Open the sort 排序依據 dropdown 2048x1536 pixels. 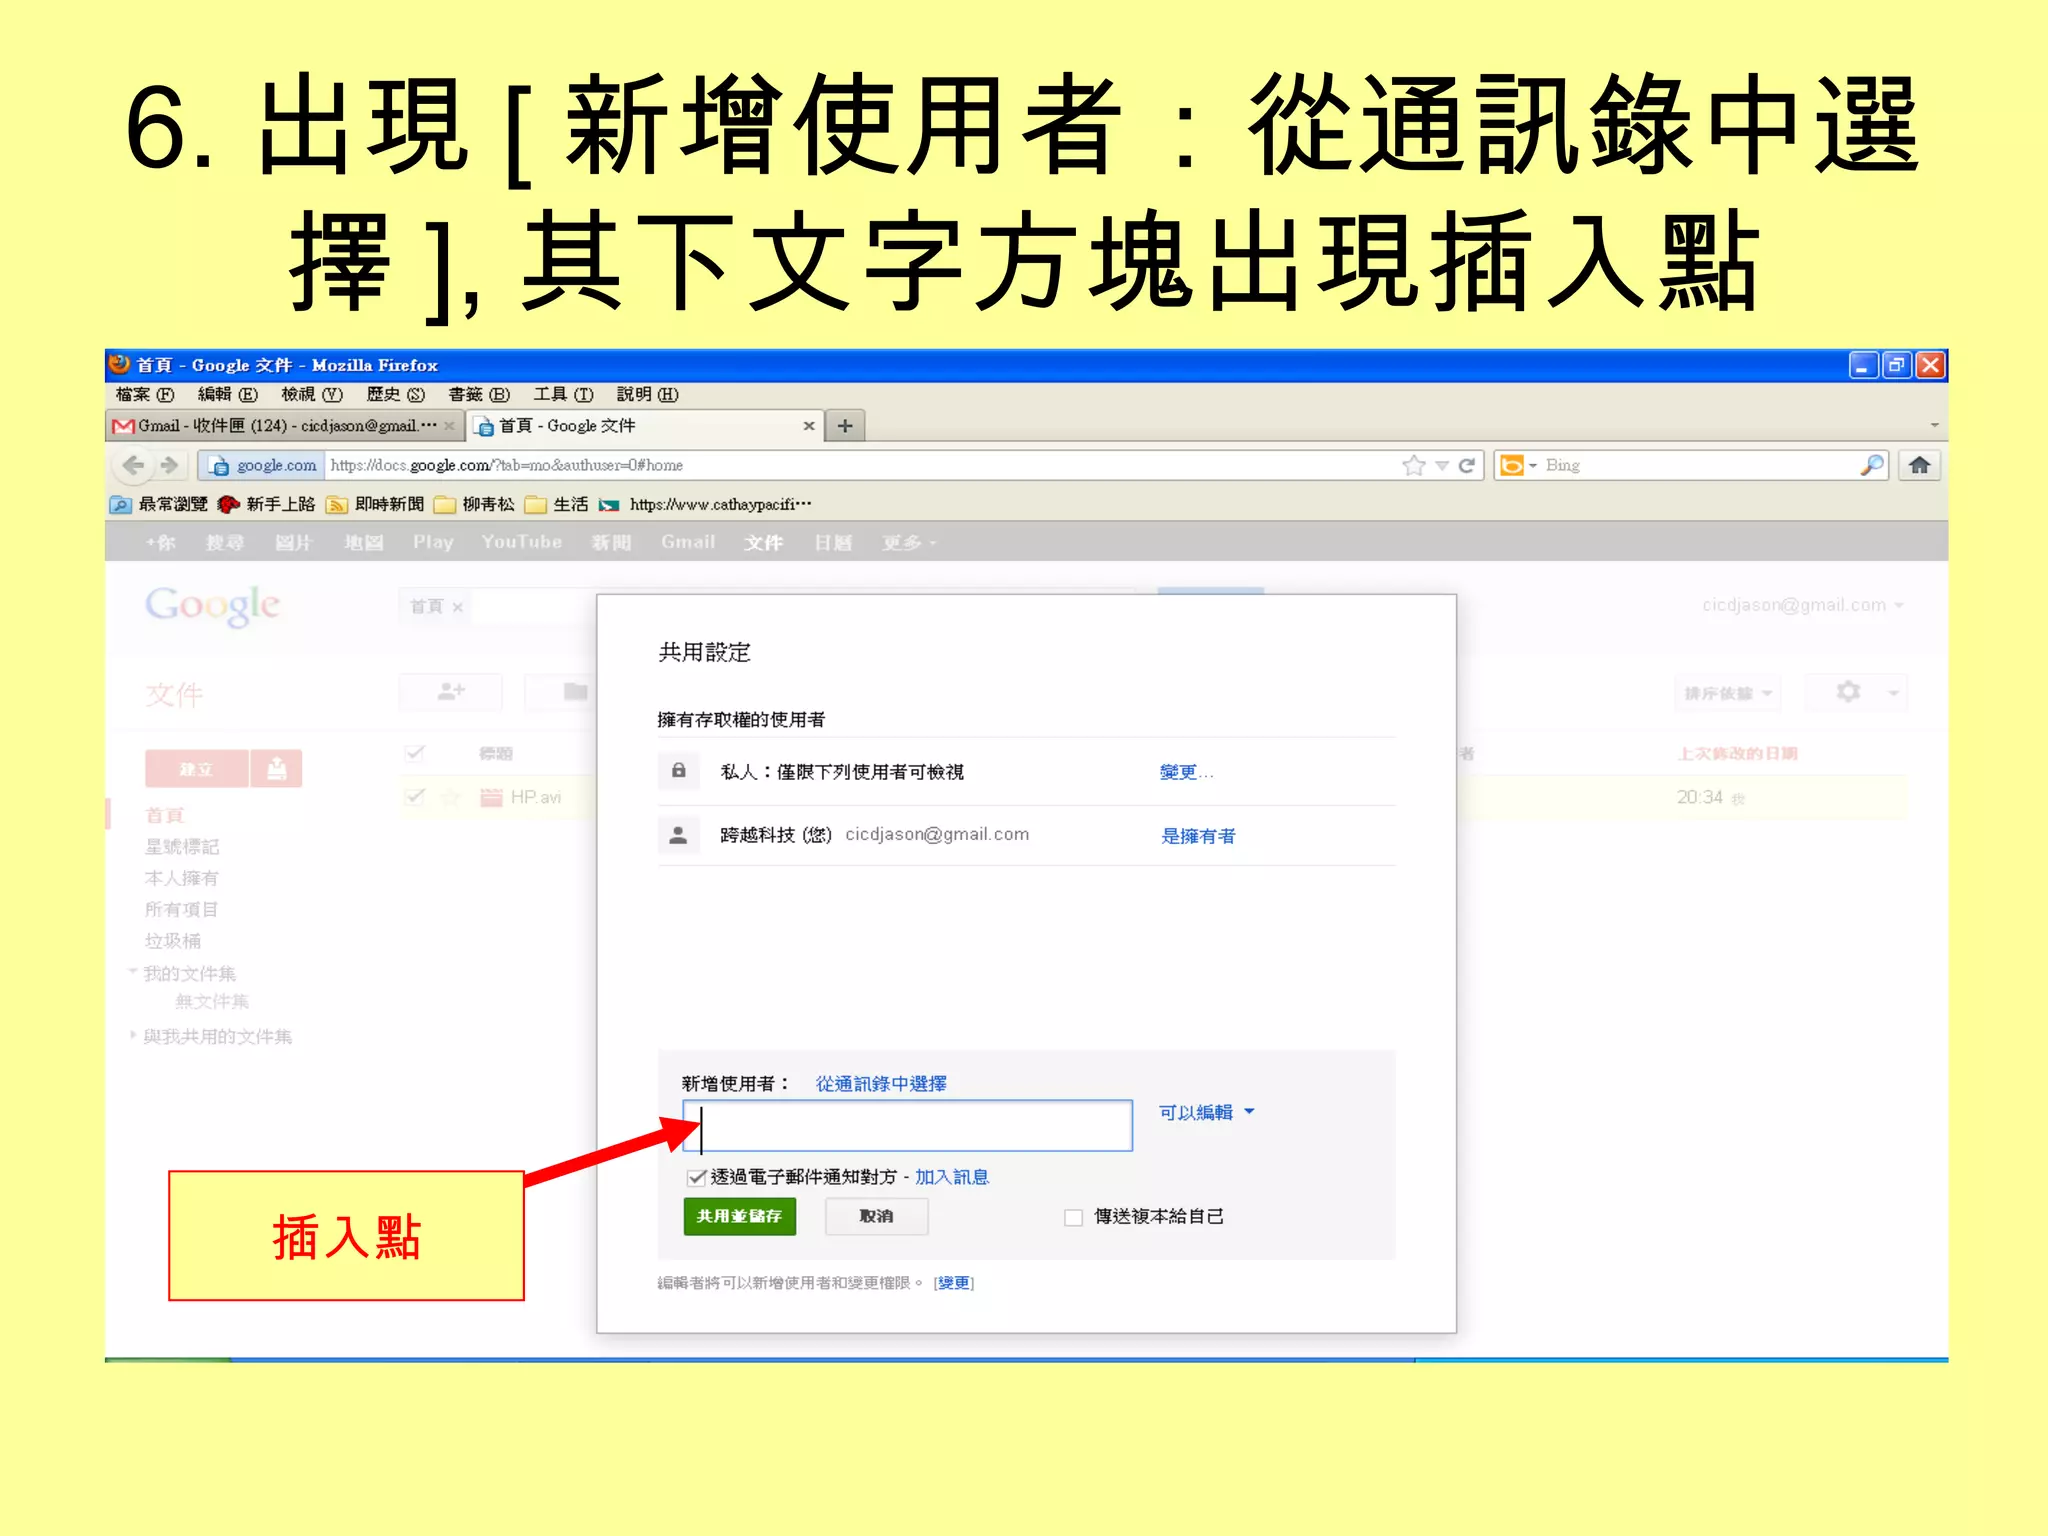(x=1728, y=693)
